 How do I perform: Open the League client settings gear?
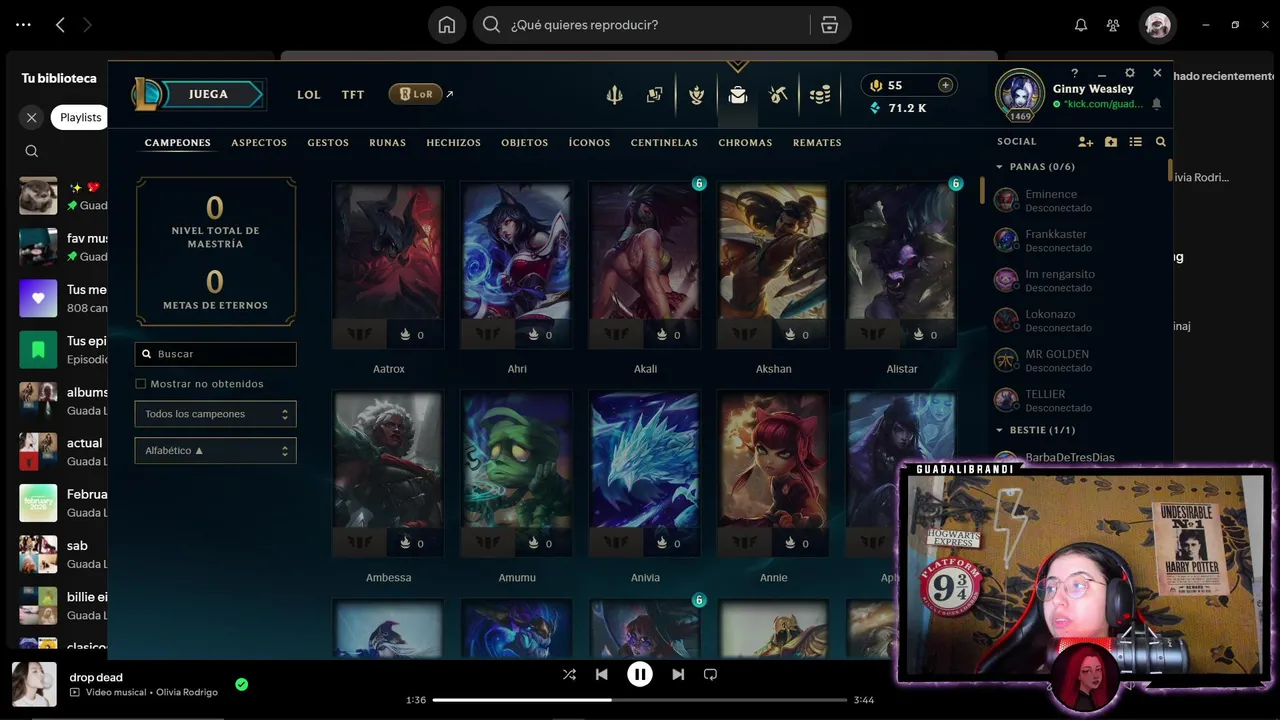click(1130, 73)
